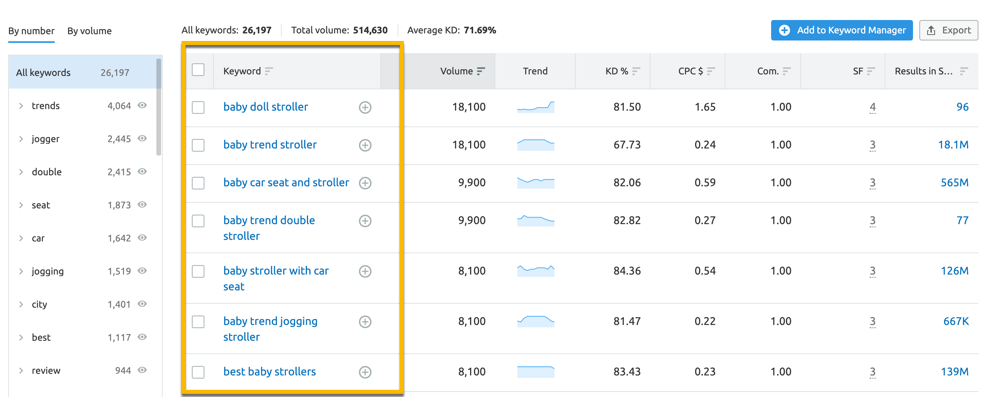Switch to By number tab
Image resolution: width=1000 pixels, height=397 pixels.
[31, 31]
